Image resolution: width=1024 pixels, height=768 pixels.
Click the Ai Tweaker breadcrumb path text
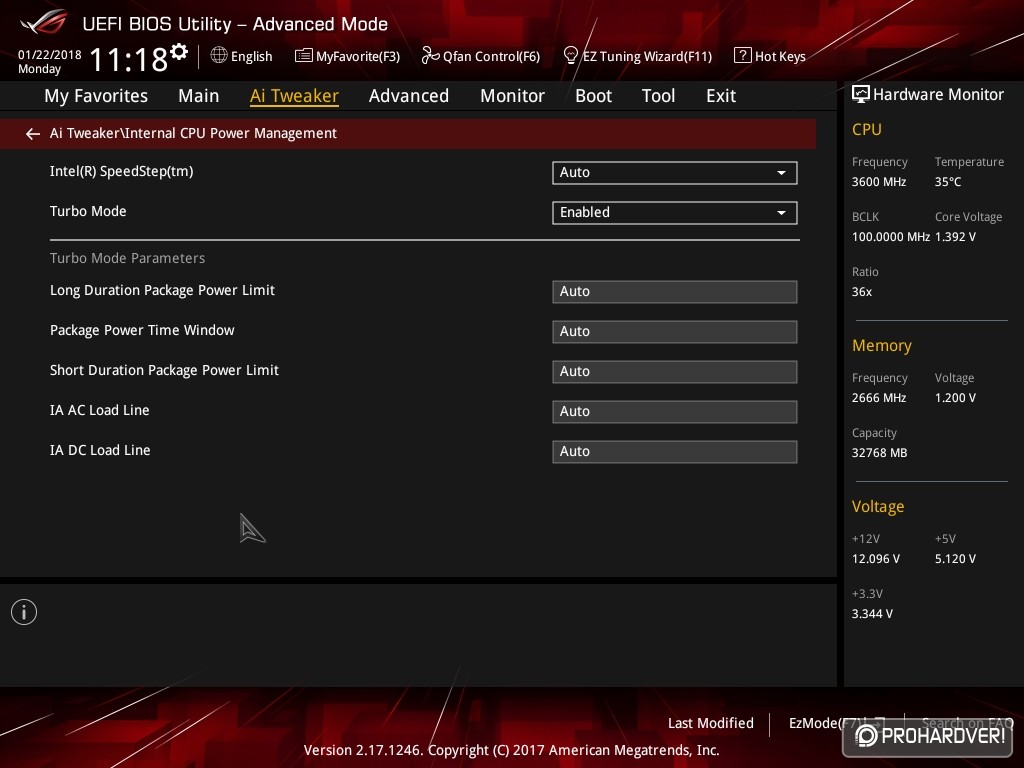(193, 133)
